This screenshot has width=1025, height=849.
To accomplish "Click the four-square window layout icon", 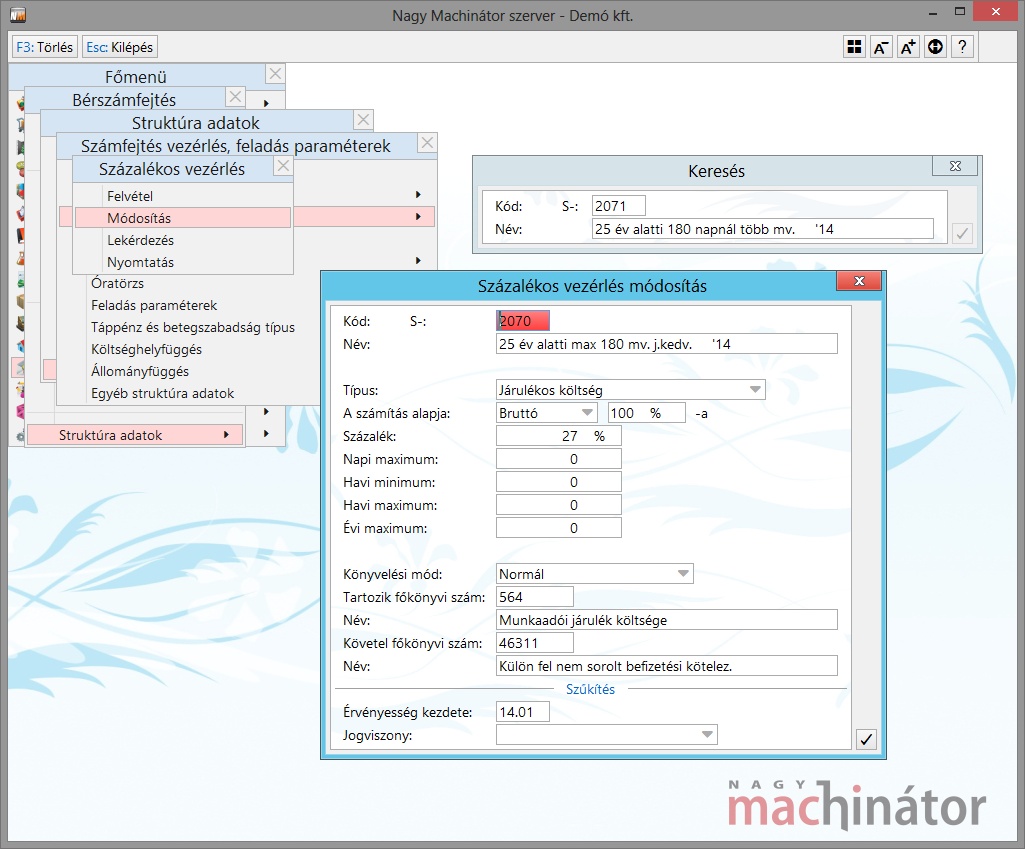I will (x=854, y=47).
